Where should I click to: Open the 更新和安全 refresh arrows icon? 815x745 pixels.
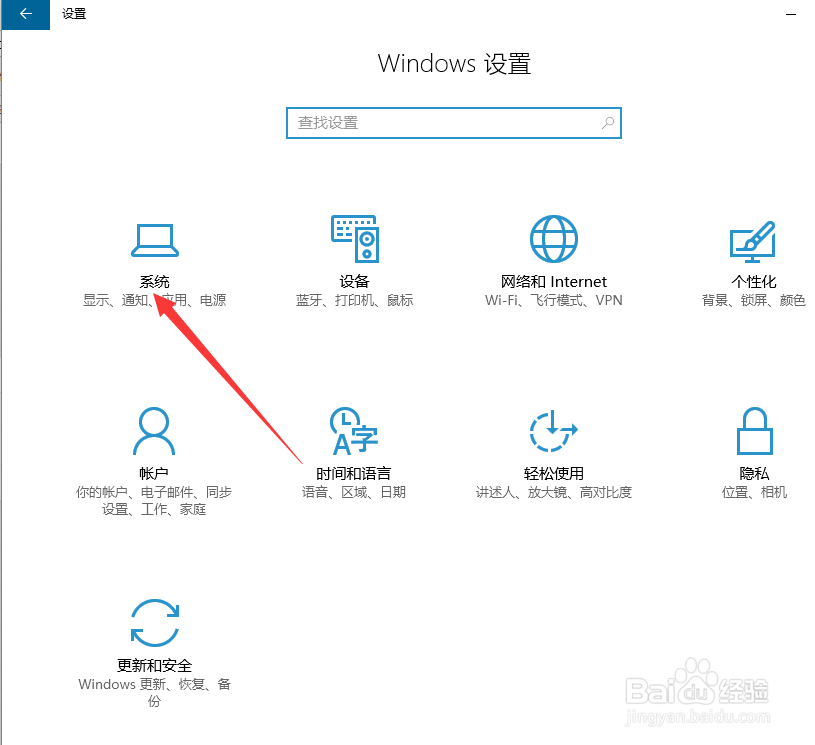pos(155,623)
